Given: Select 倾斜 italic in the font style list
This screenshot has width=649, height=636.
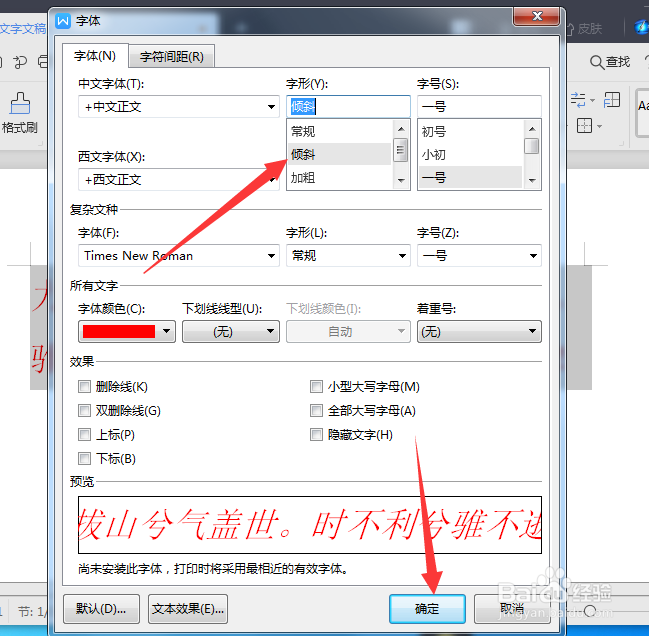Looking at the screenshot, I should click(339, 154).
